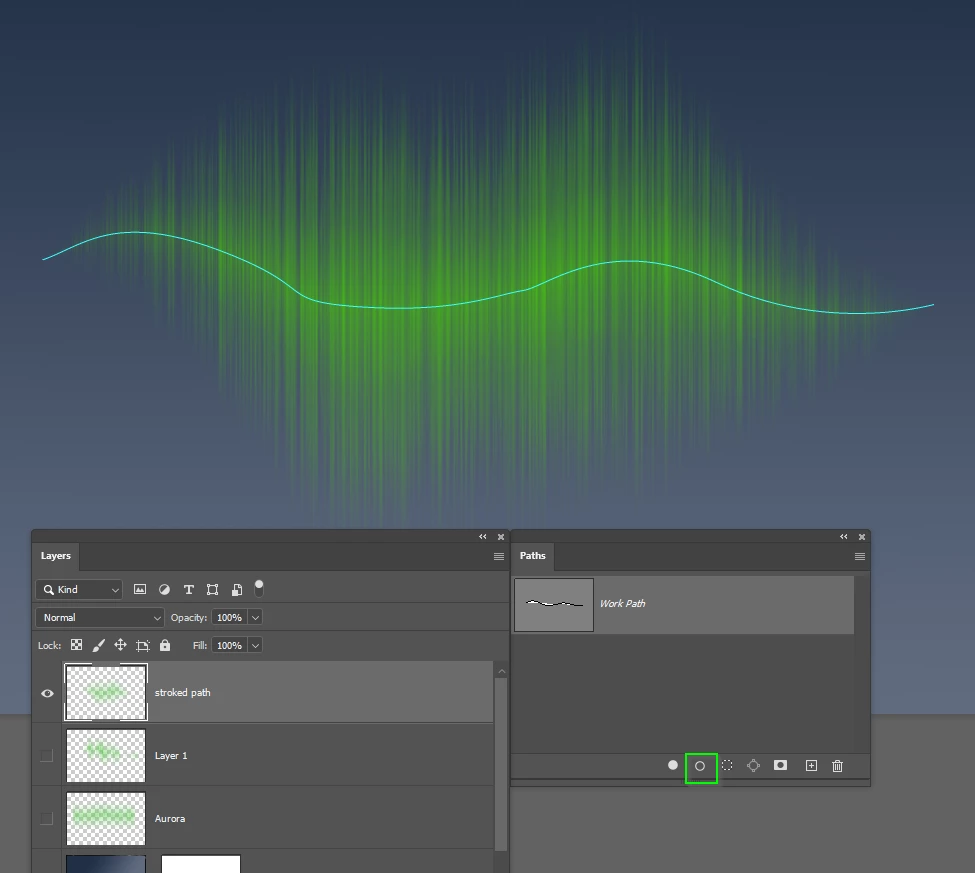Toggle layer filtering switch on/off
The image size is (975, 873).
[x=259, y=588]
